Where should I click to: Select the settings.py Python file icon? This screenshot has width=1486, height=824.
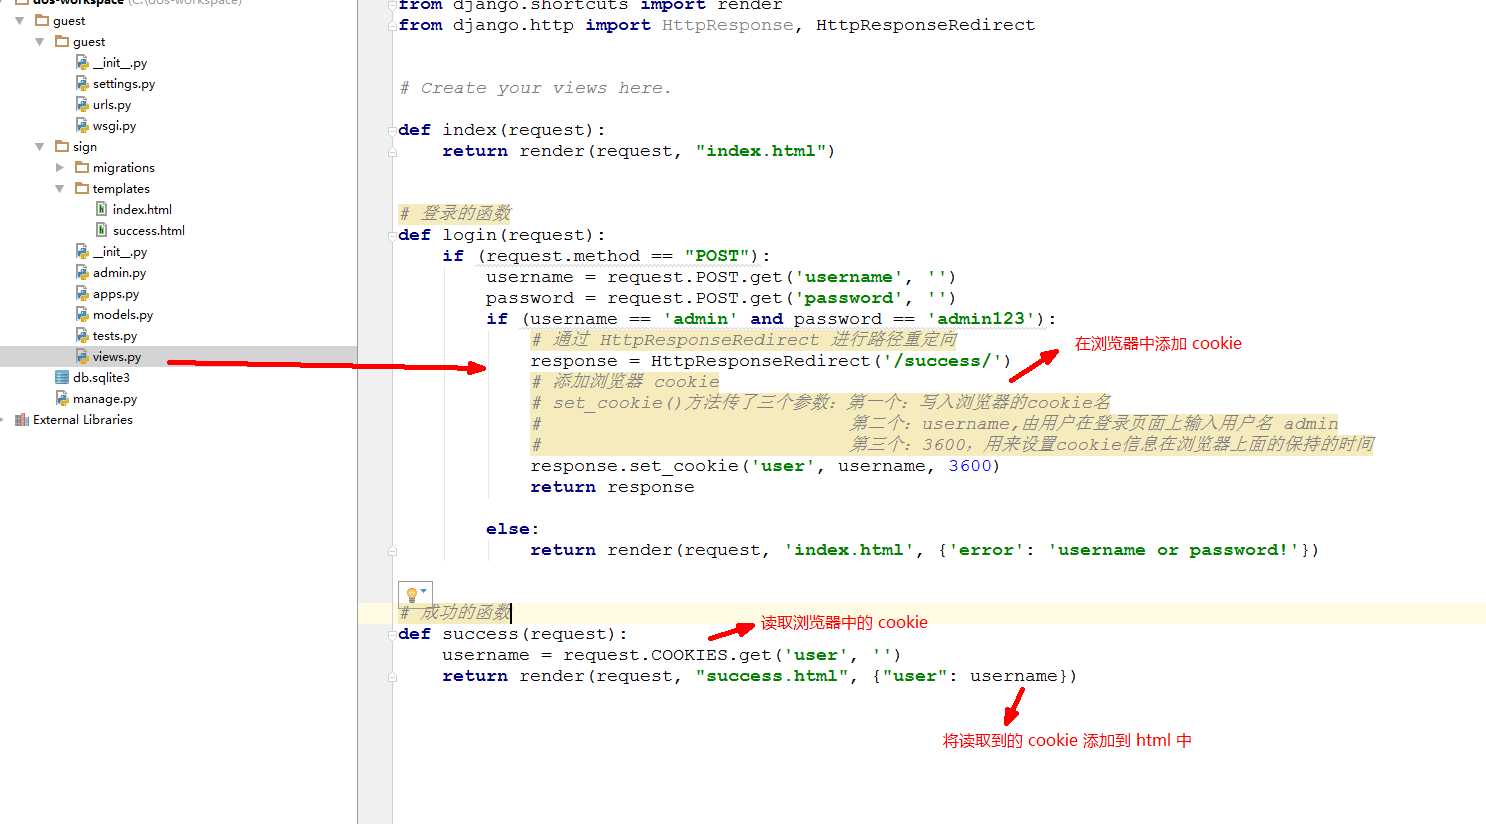[82, 84]
